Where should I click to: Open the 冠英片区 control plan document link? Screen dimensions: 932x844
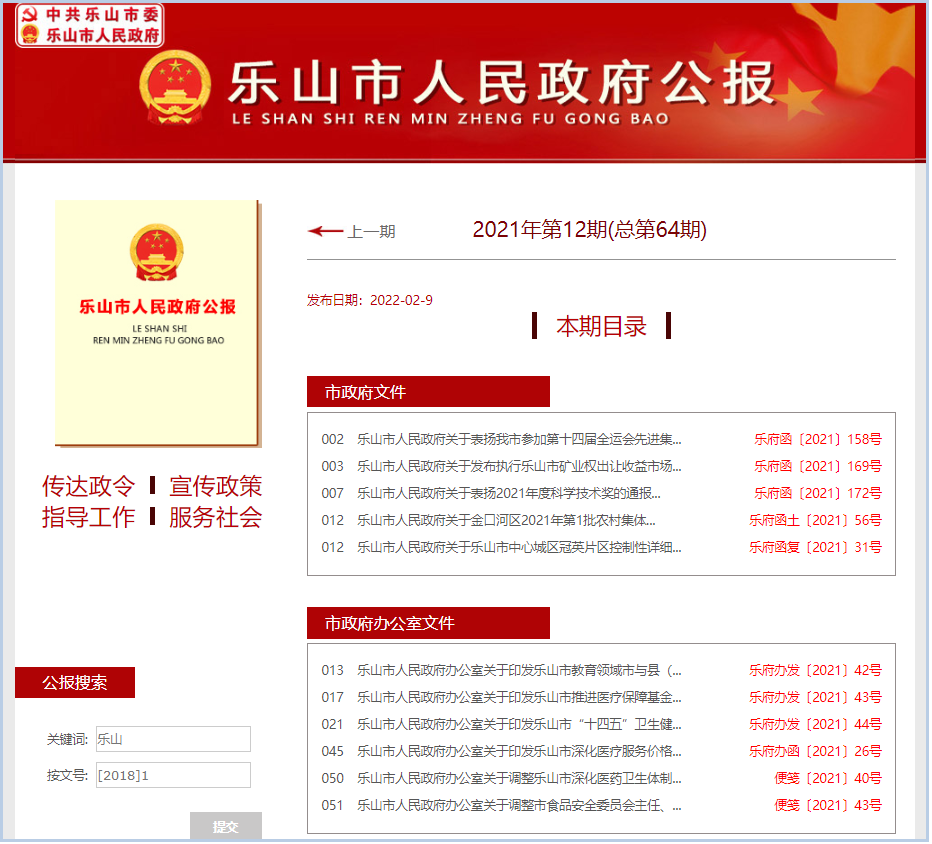pos(519,547)
